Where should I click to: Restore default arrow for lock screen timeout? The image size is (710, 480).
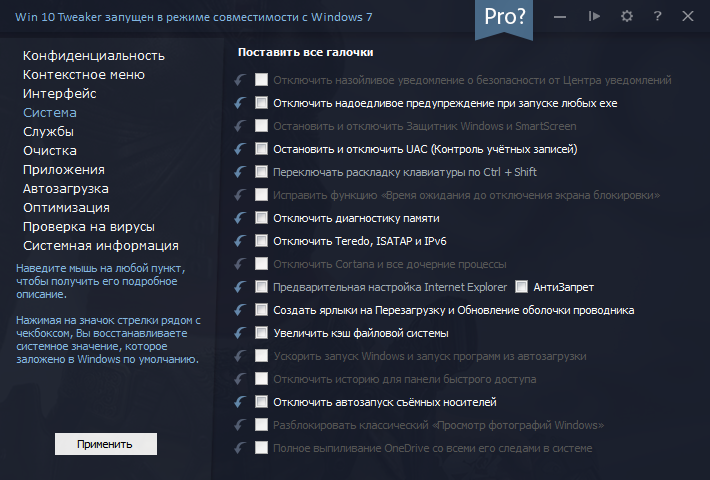pos(240,195)
